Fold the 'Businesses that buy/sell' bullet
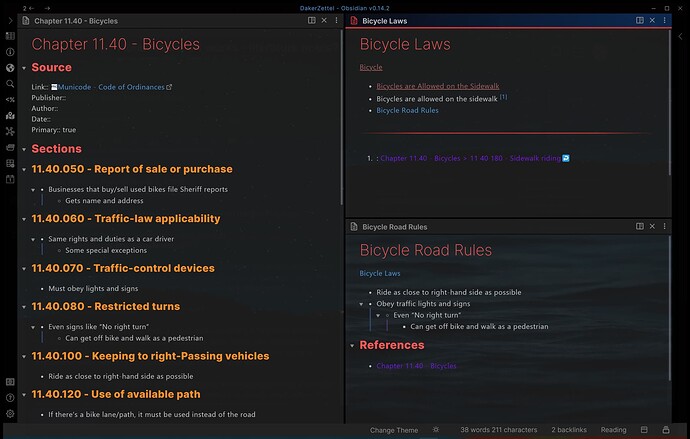Viewport: 690px width, 439px height. (x=33, y=190)
